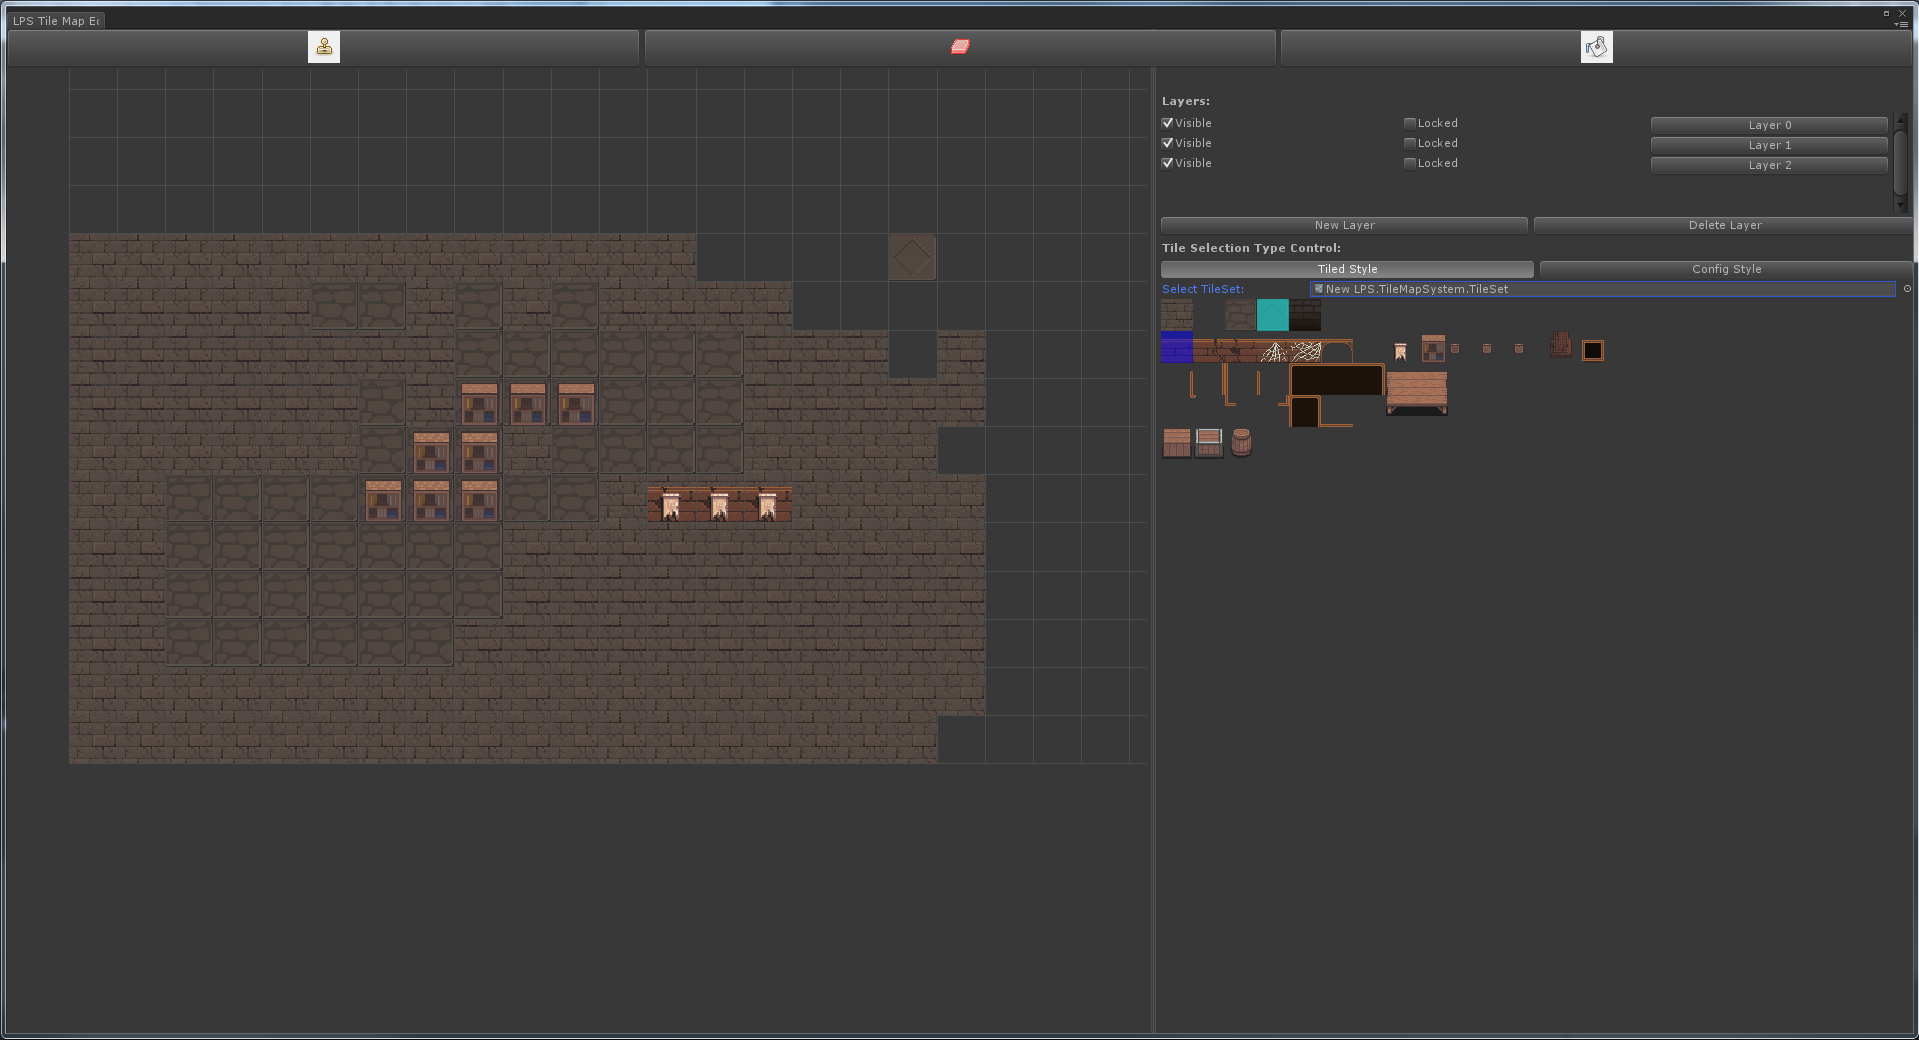Toggle Visible checkbox for Layer 2
This screenshot has width=1919, height=1040.
pos(1167,163)
